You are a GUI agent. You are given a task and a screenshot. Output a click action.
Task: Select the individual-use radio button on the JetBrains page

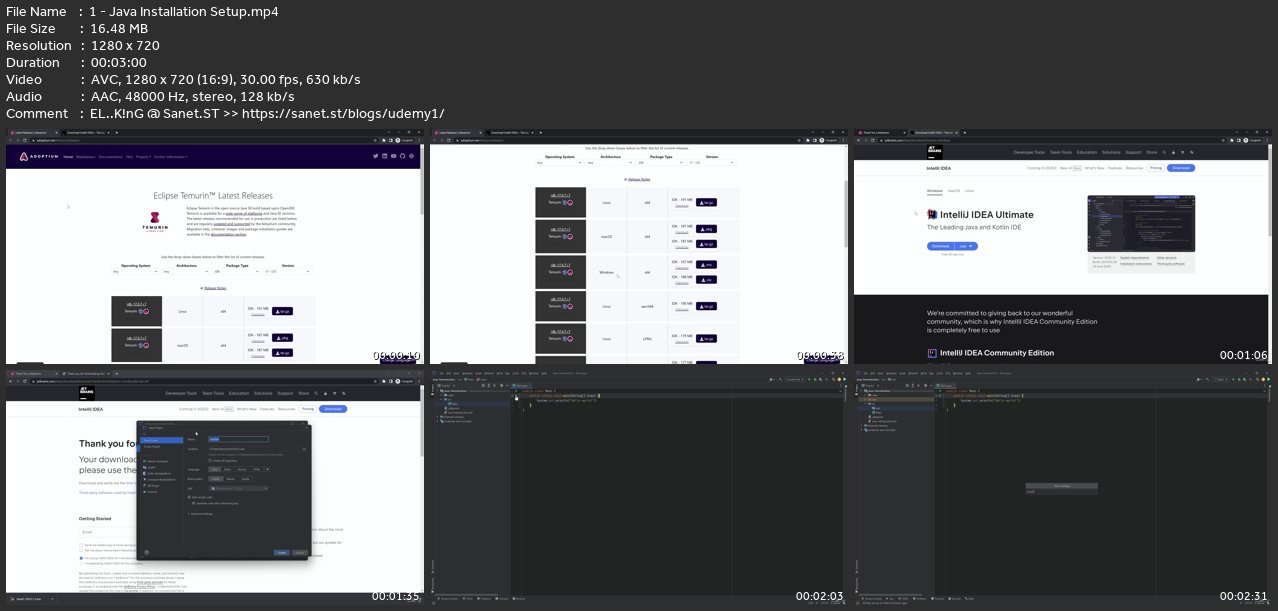[81, 558]
